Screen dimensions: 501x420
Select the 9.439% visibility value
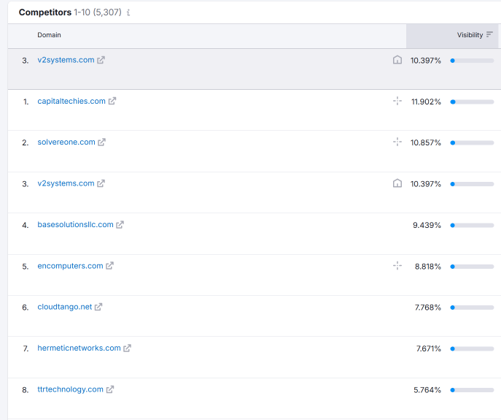427,225
